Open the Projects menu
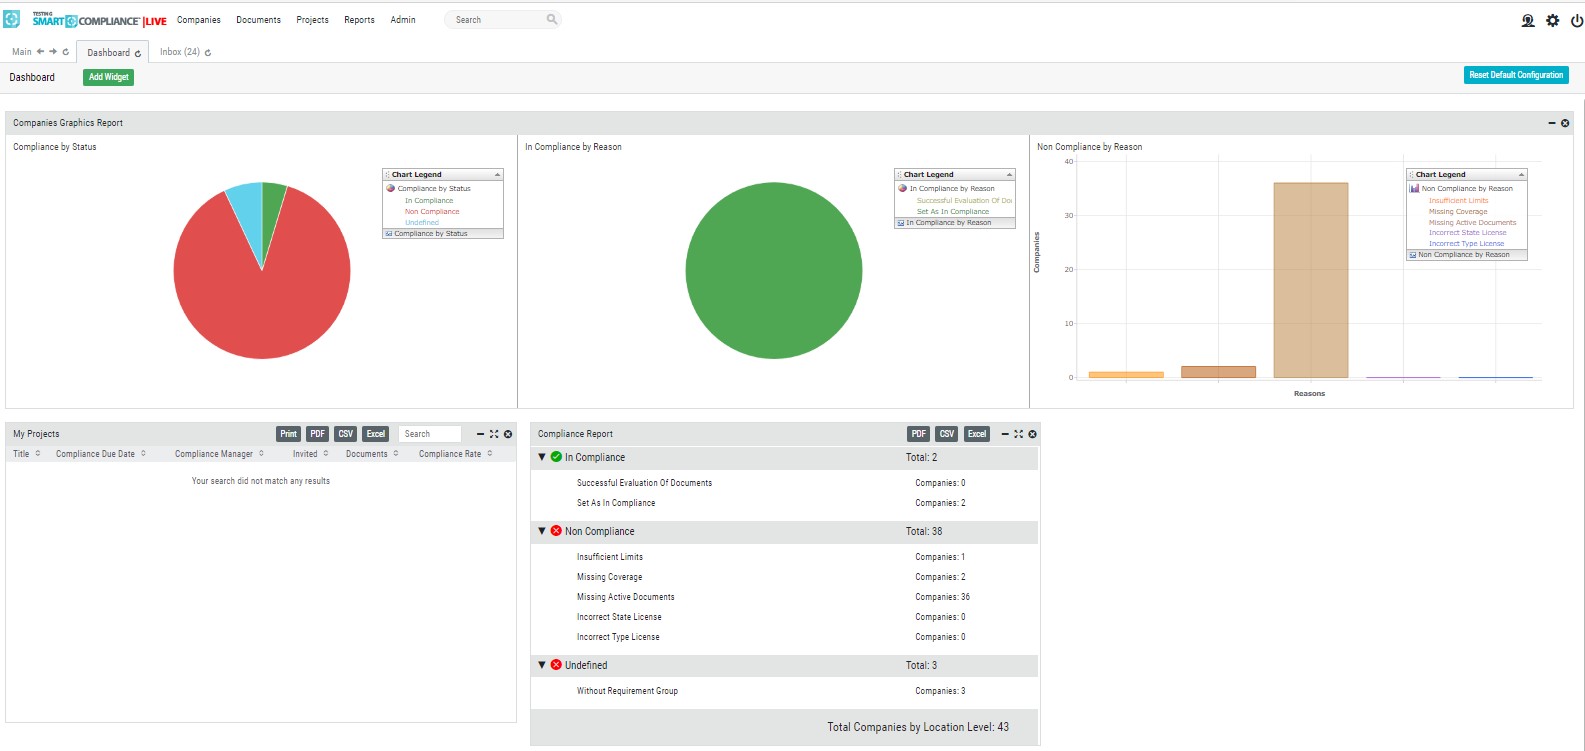The image size is (1585, 751). pyautogui.click(x=312, y=20)
